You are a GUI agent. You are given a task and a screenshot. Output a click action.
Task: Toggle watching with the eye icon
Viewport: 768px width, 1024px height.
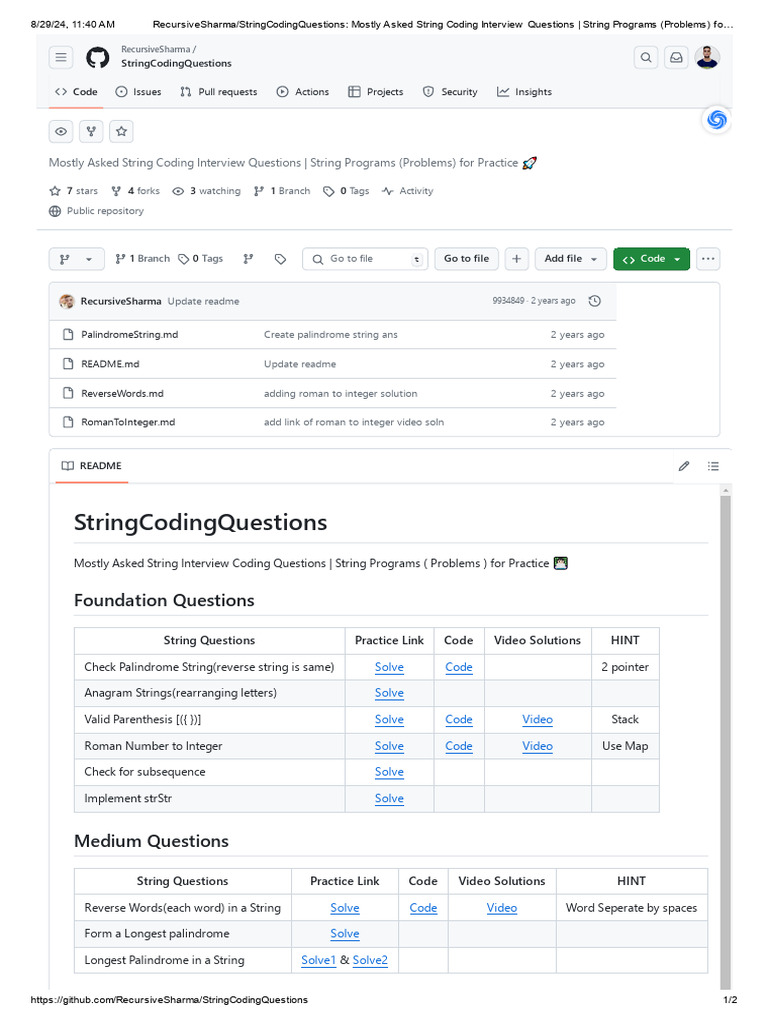pyautogui.click(x=61, y=131)
